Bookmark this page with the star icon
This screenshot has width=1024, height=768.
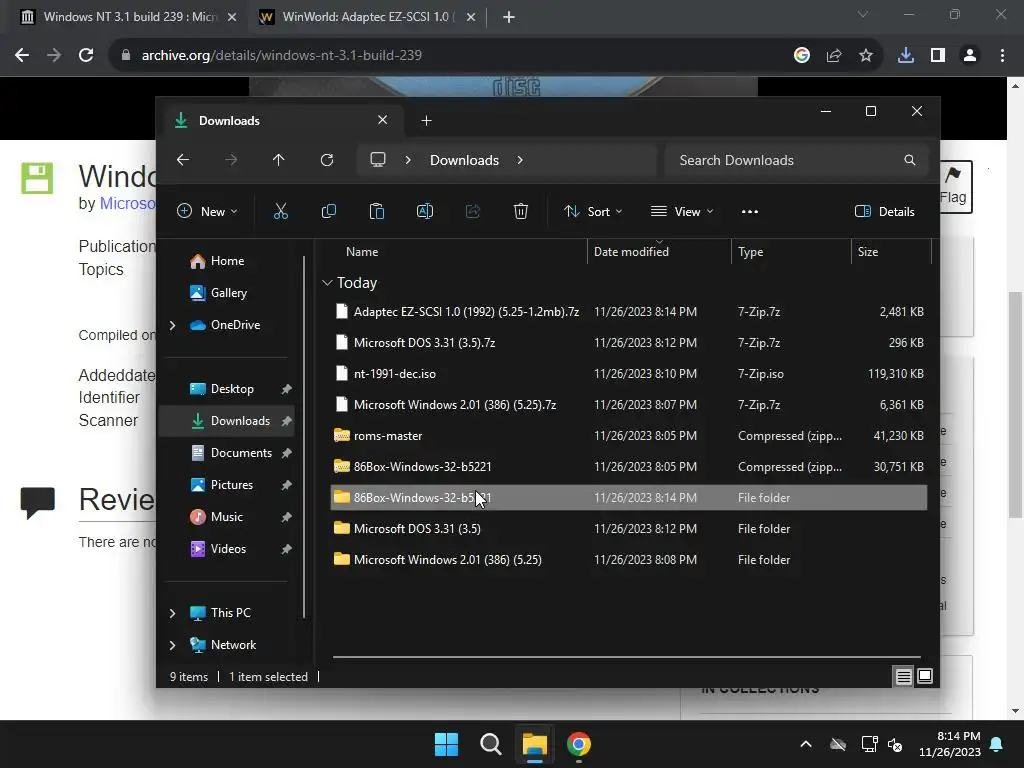(866, 56)
